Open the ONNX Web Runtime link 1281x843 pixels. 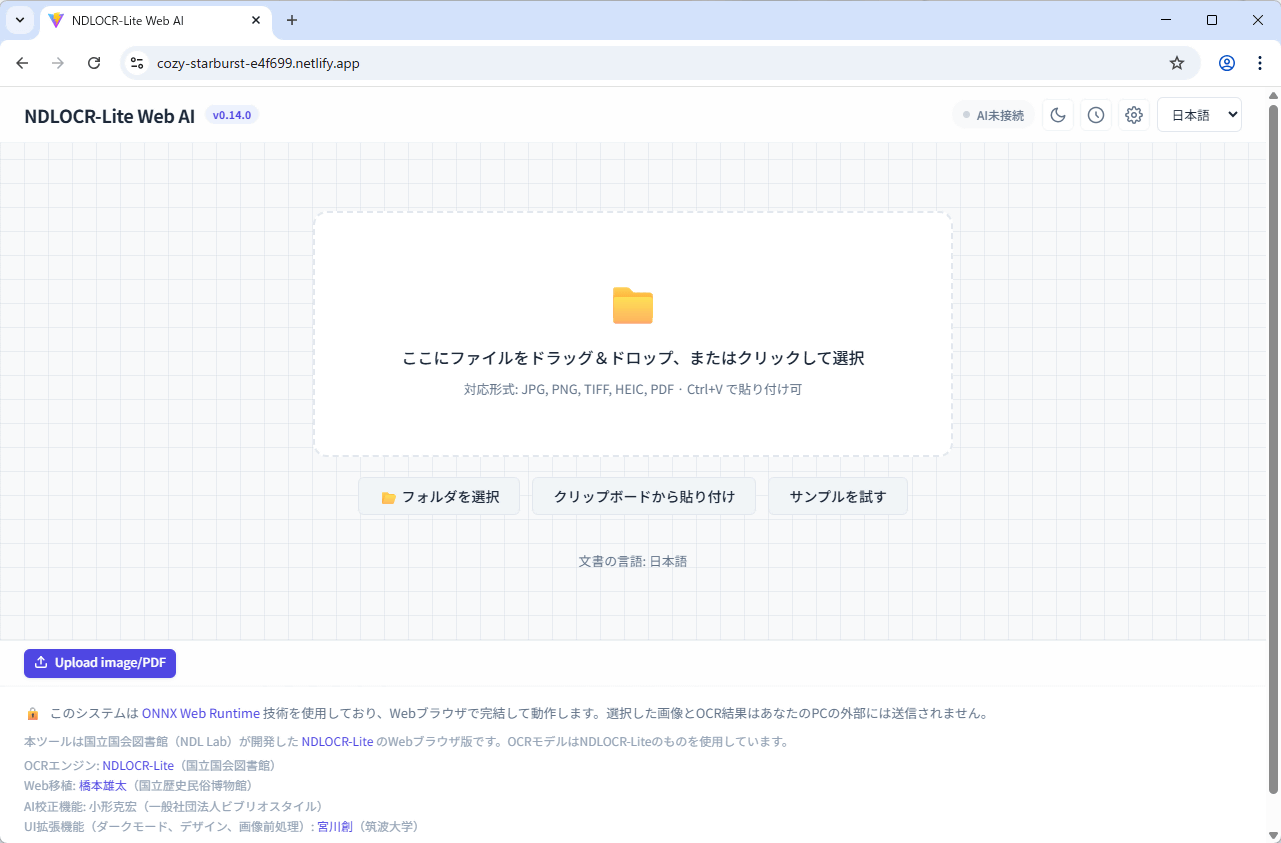pyautogui.click(x=200, y=714)
